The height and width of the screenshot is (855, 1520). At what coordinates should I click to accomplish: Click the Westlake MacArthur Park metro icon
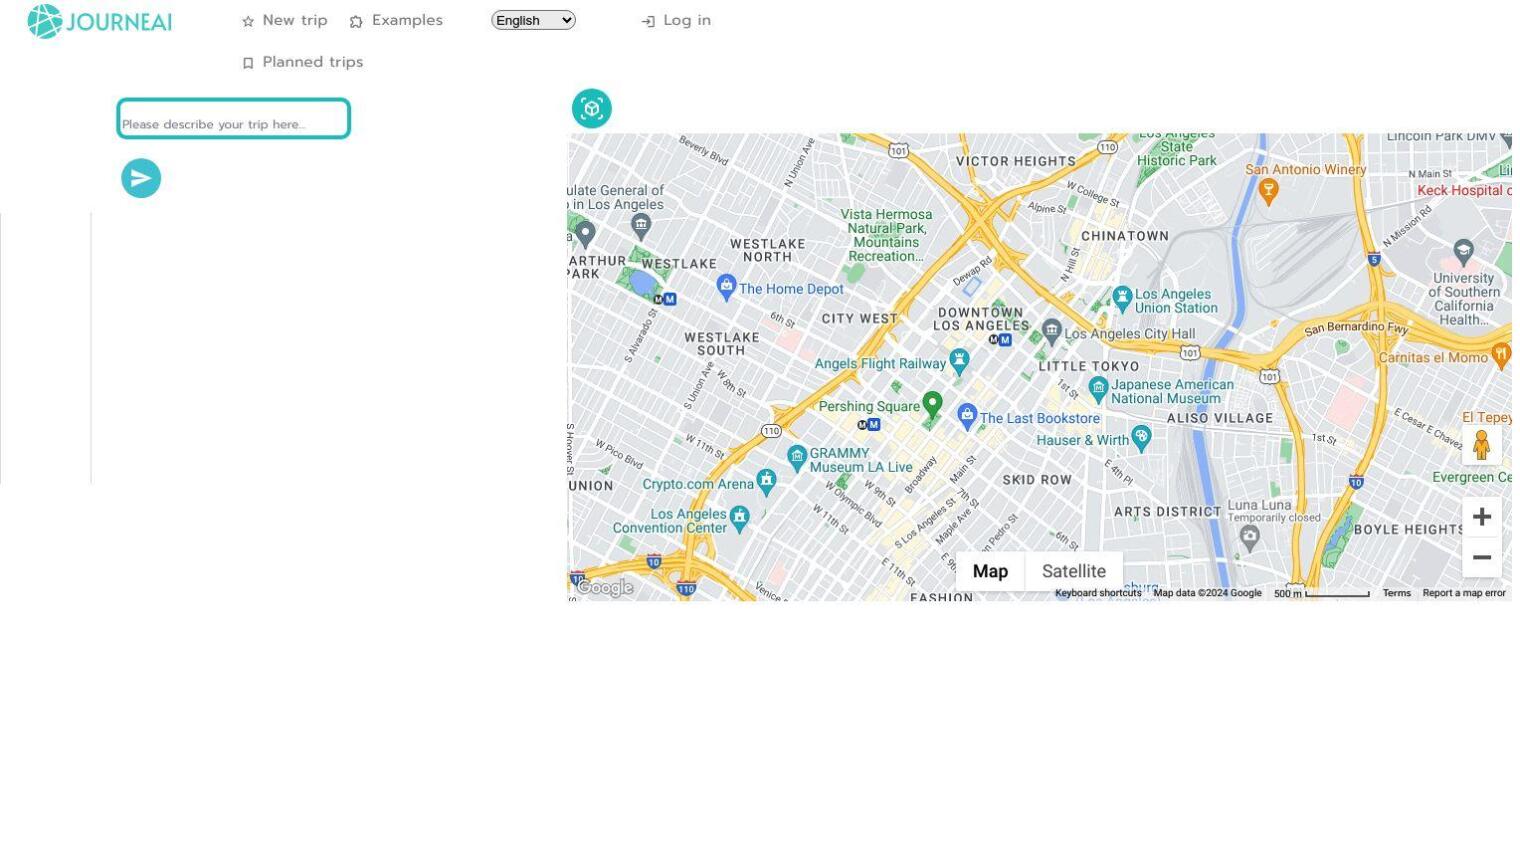point(665,299)
